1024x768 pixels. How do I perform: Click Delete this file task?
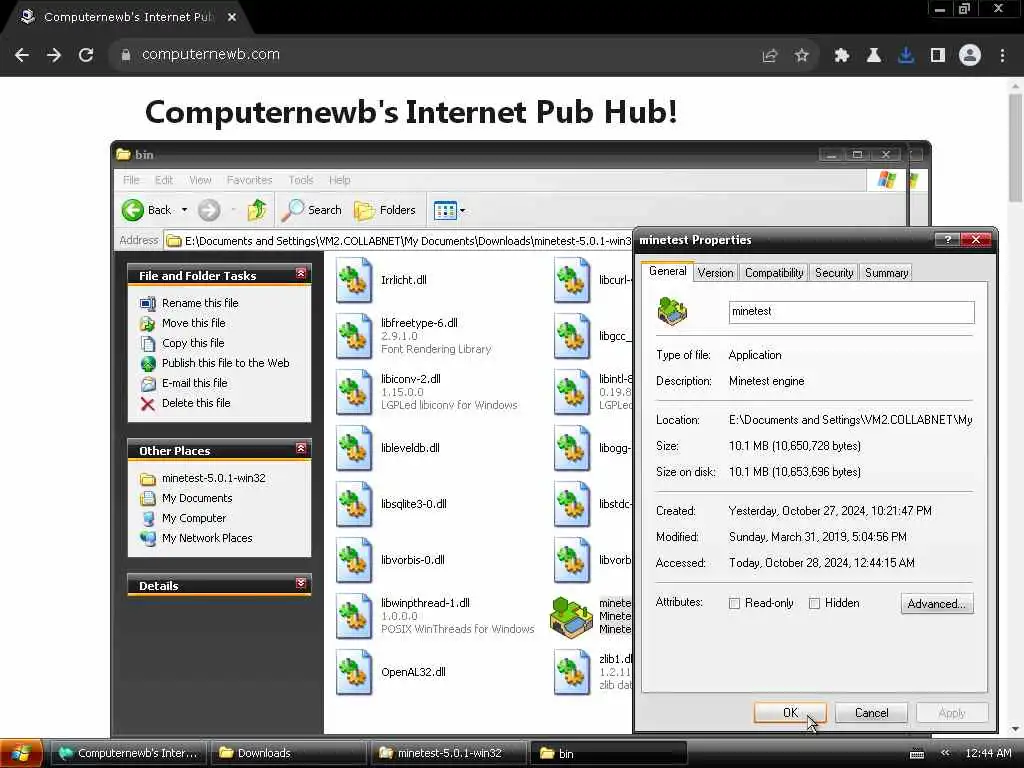point(196,403)
